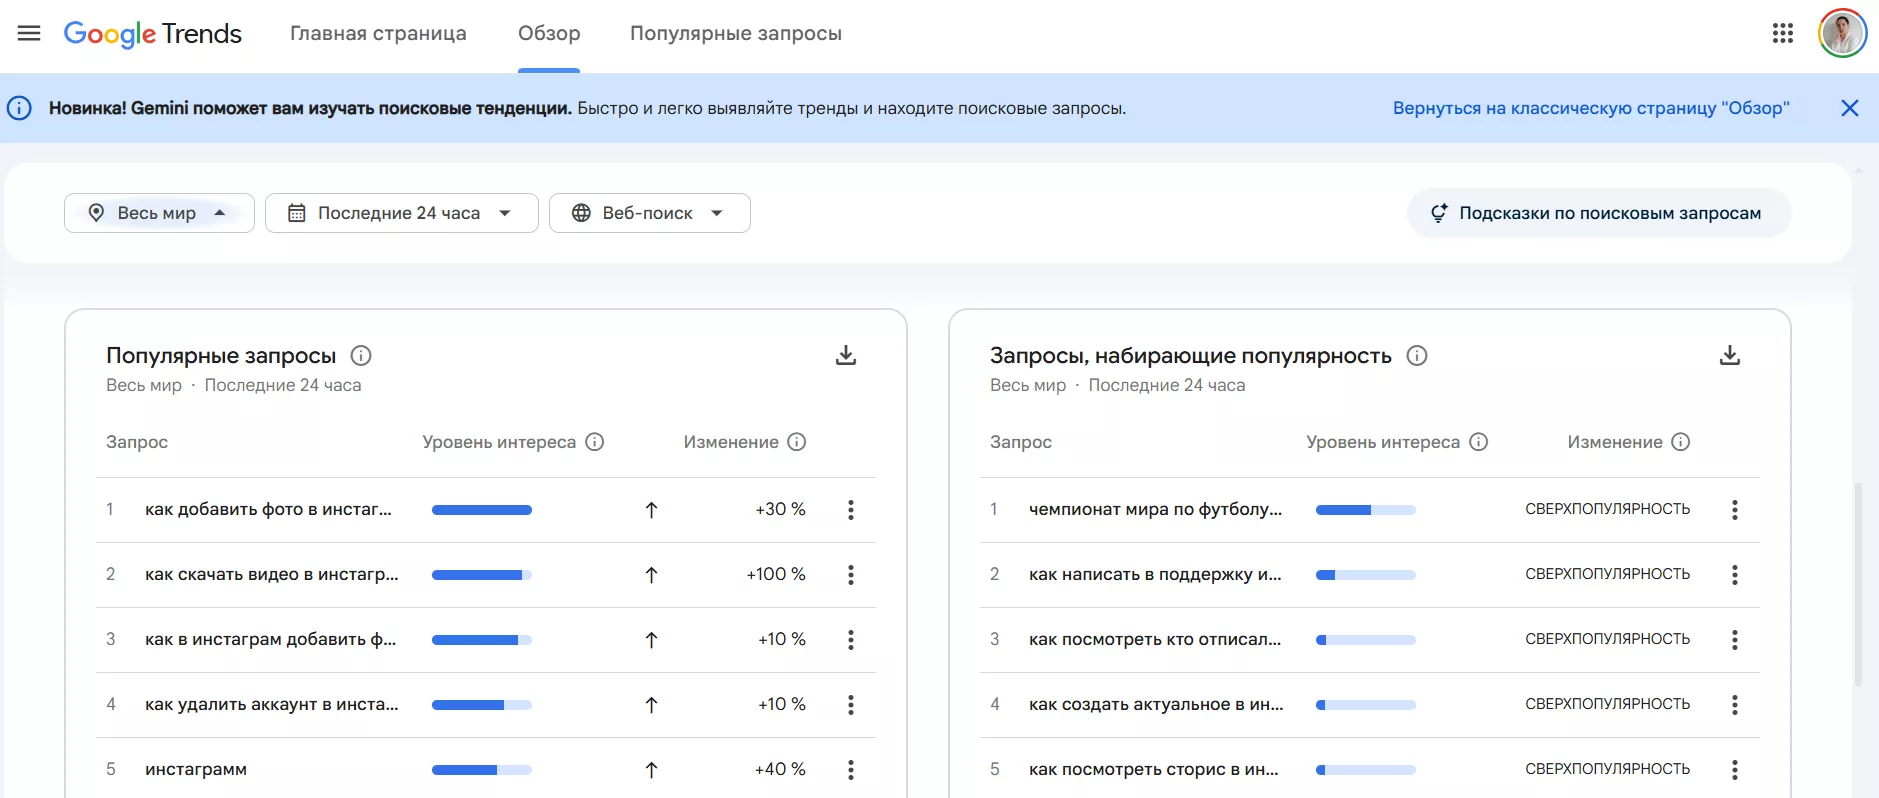Click the +30 % change value
Screen dimensions: 1879x798
[780, 509]
